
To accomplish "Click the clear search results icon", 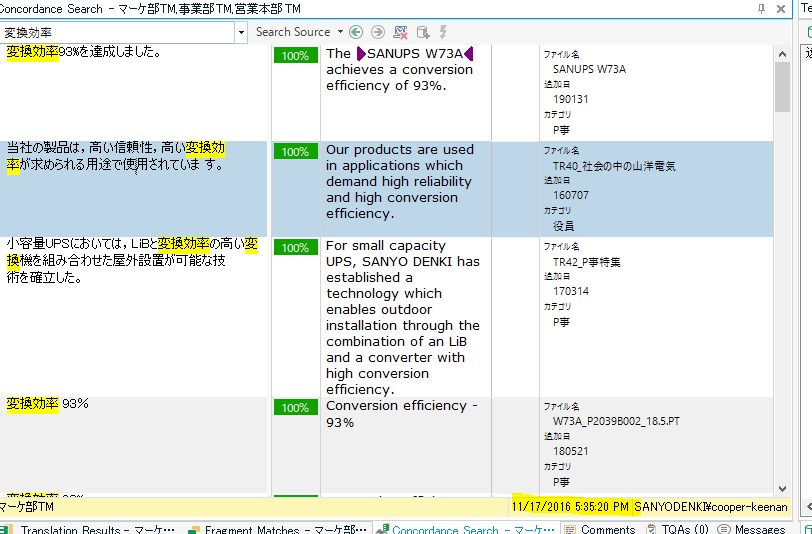I will point(400,32).
